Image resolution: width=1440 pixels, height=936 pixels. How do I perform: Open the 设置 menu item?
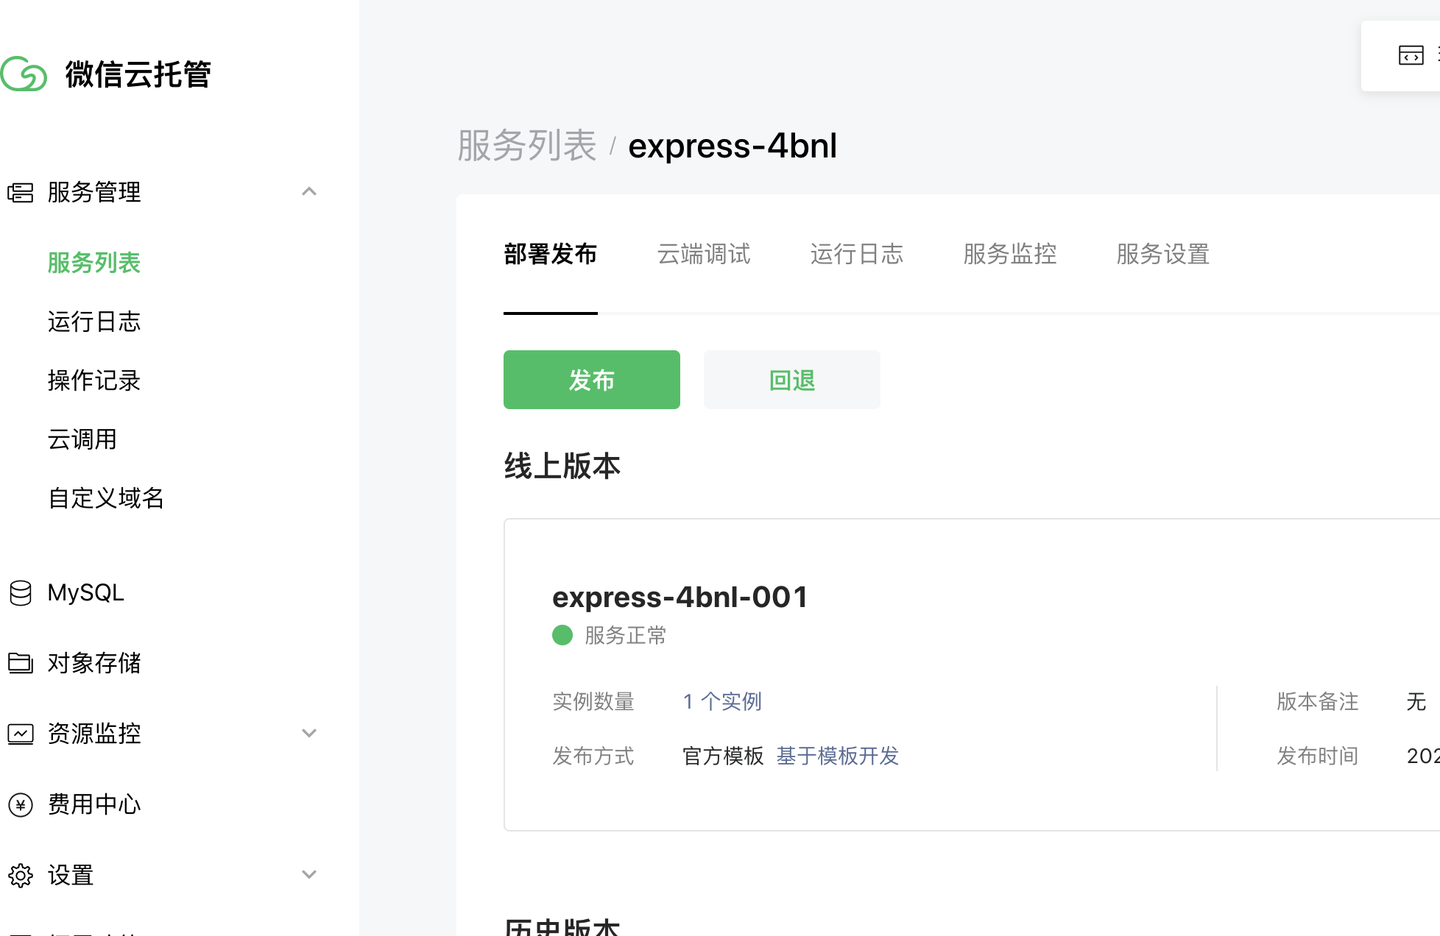pos(71,876)
